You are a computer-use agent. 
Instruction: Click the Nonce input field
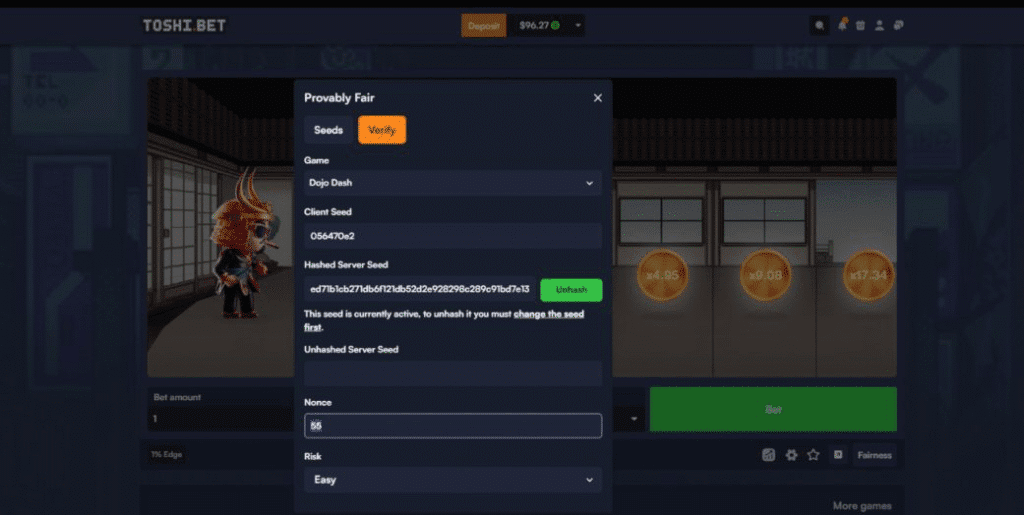pyautogui.click(x=452, y=426)
